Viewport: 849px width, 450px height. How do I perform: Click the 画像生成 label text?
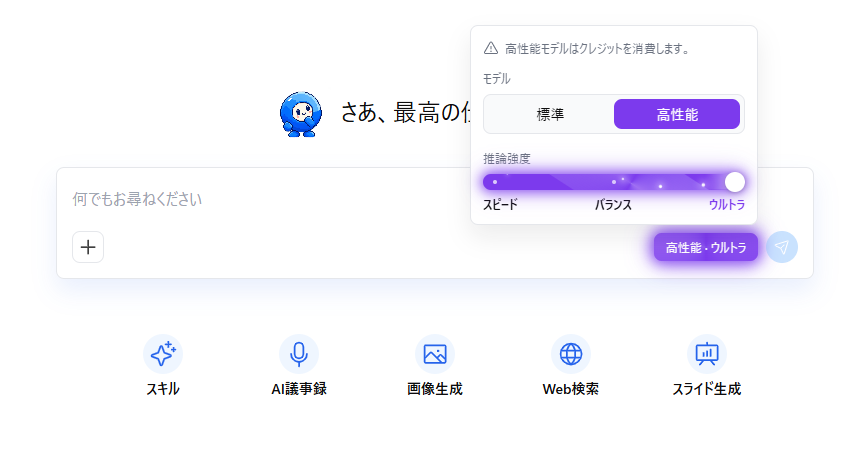pos(435,389)
